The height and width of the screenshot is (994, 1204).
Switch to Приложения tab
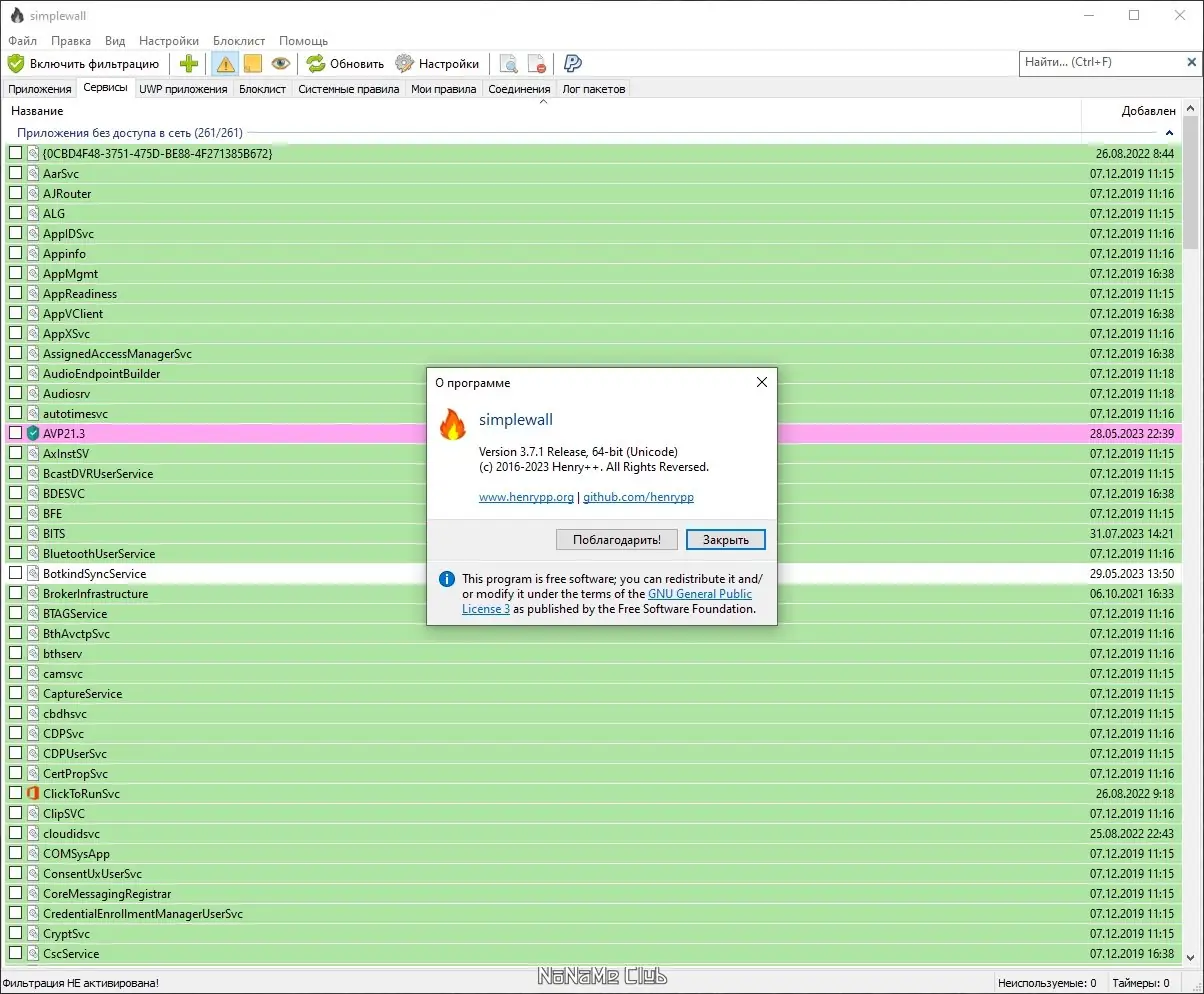click(x=40, y=89)
